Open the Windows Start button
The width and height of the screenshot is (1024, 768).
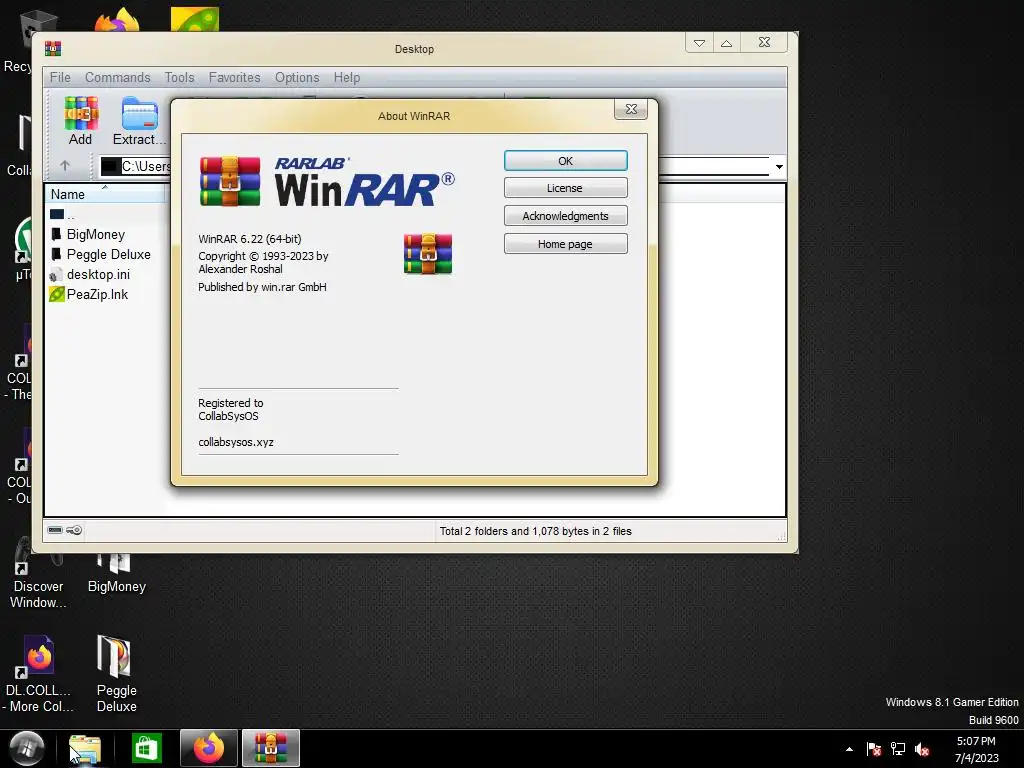27,748
